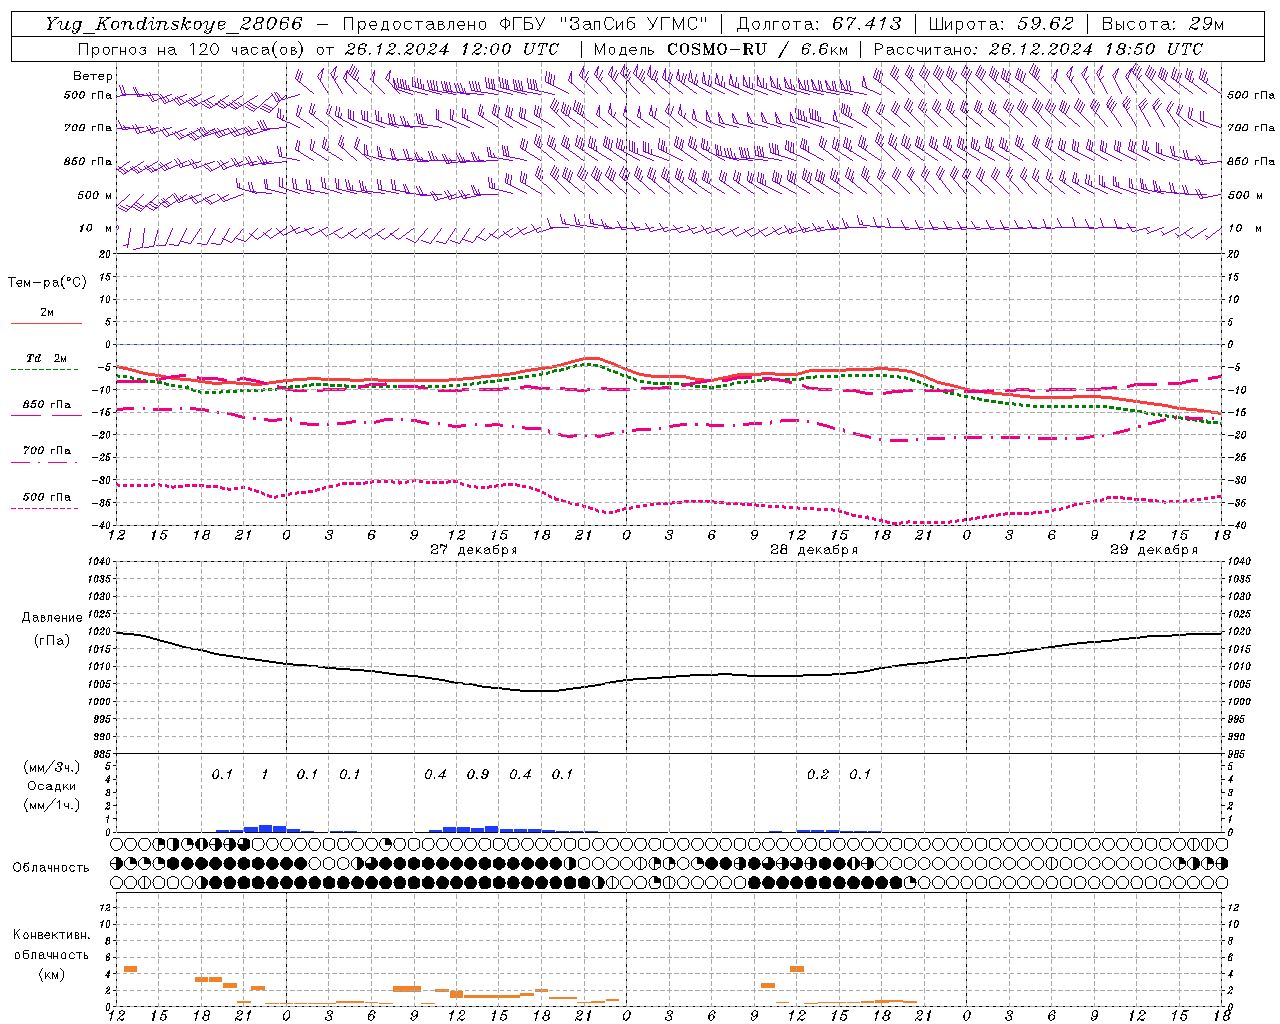Click the 700 гПа temperature legend entry
1280x1024 pixels.
coord(46,451)
